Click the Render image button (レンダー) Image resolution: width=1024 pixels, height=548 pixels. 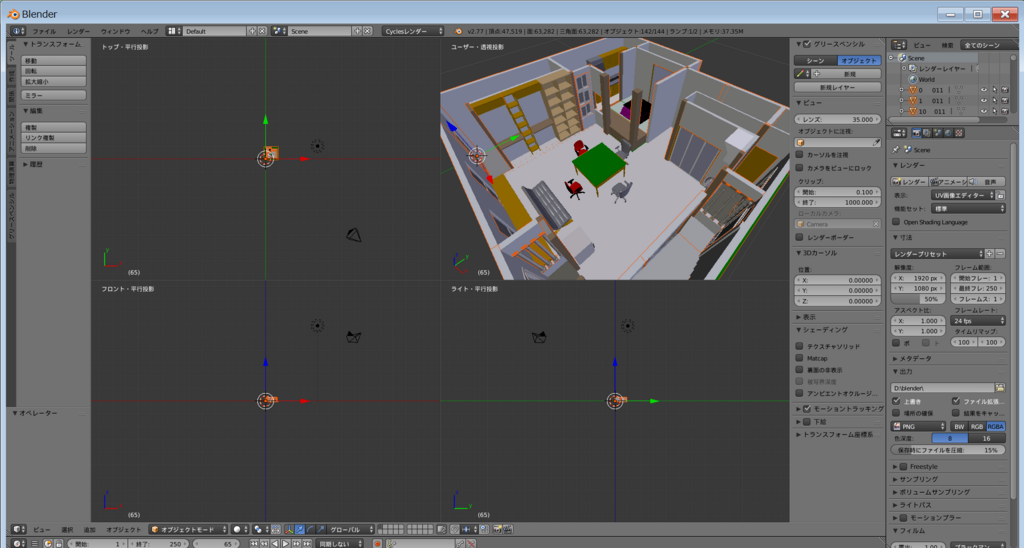(x=909, y=182)
